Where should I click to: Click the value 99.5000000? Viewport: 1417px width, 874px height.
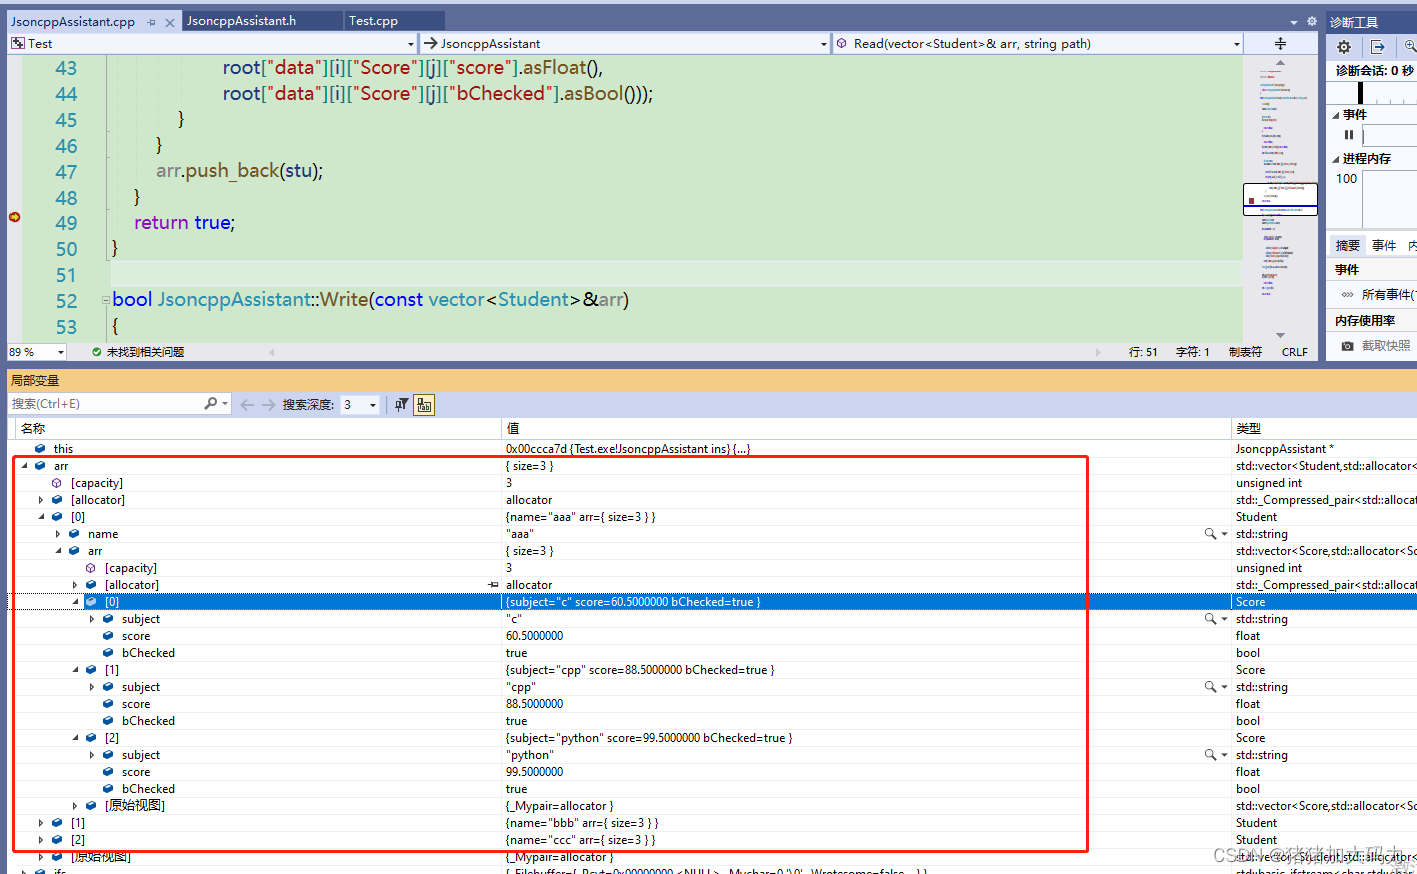[x=534, y=772]
